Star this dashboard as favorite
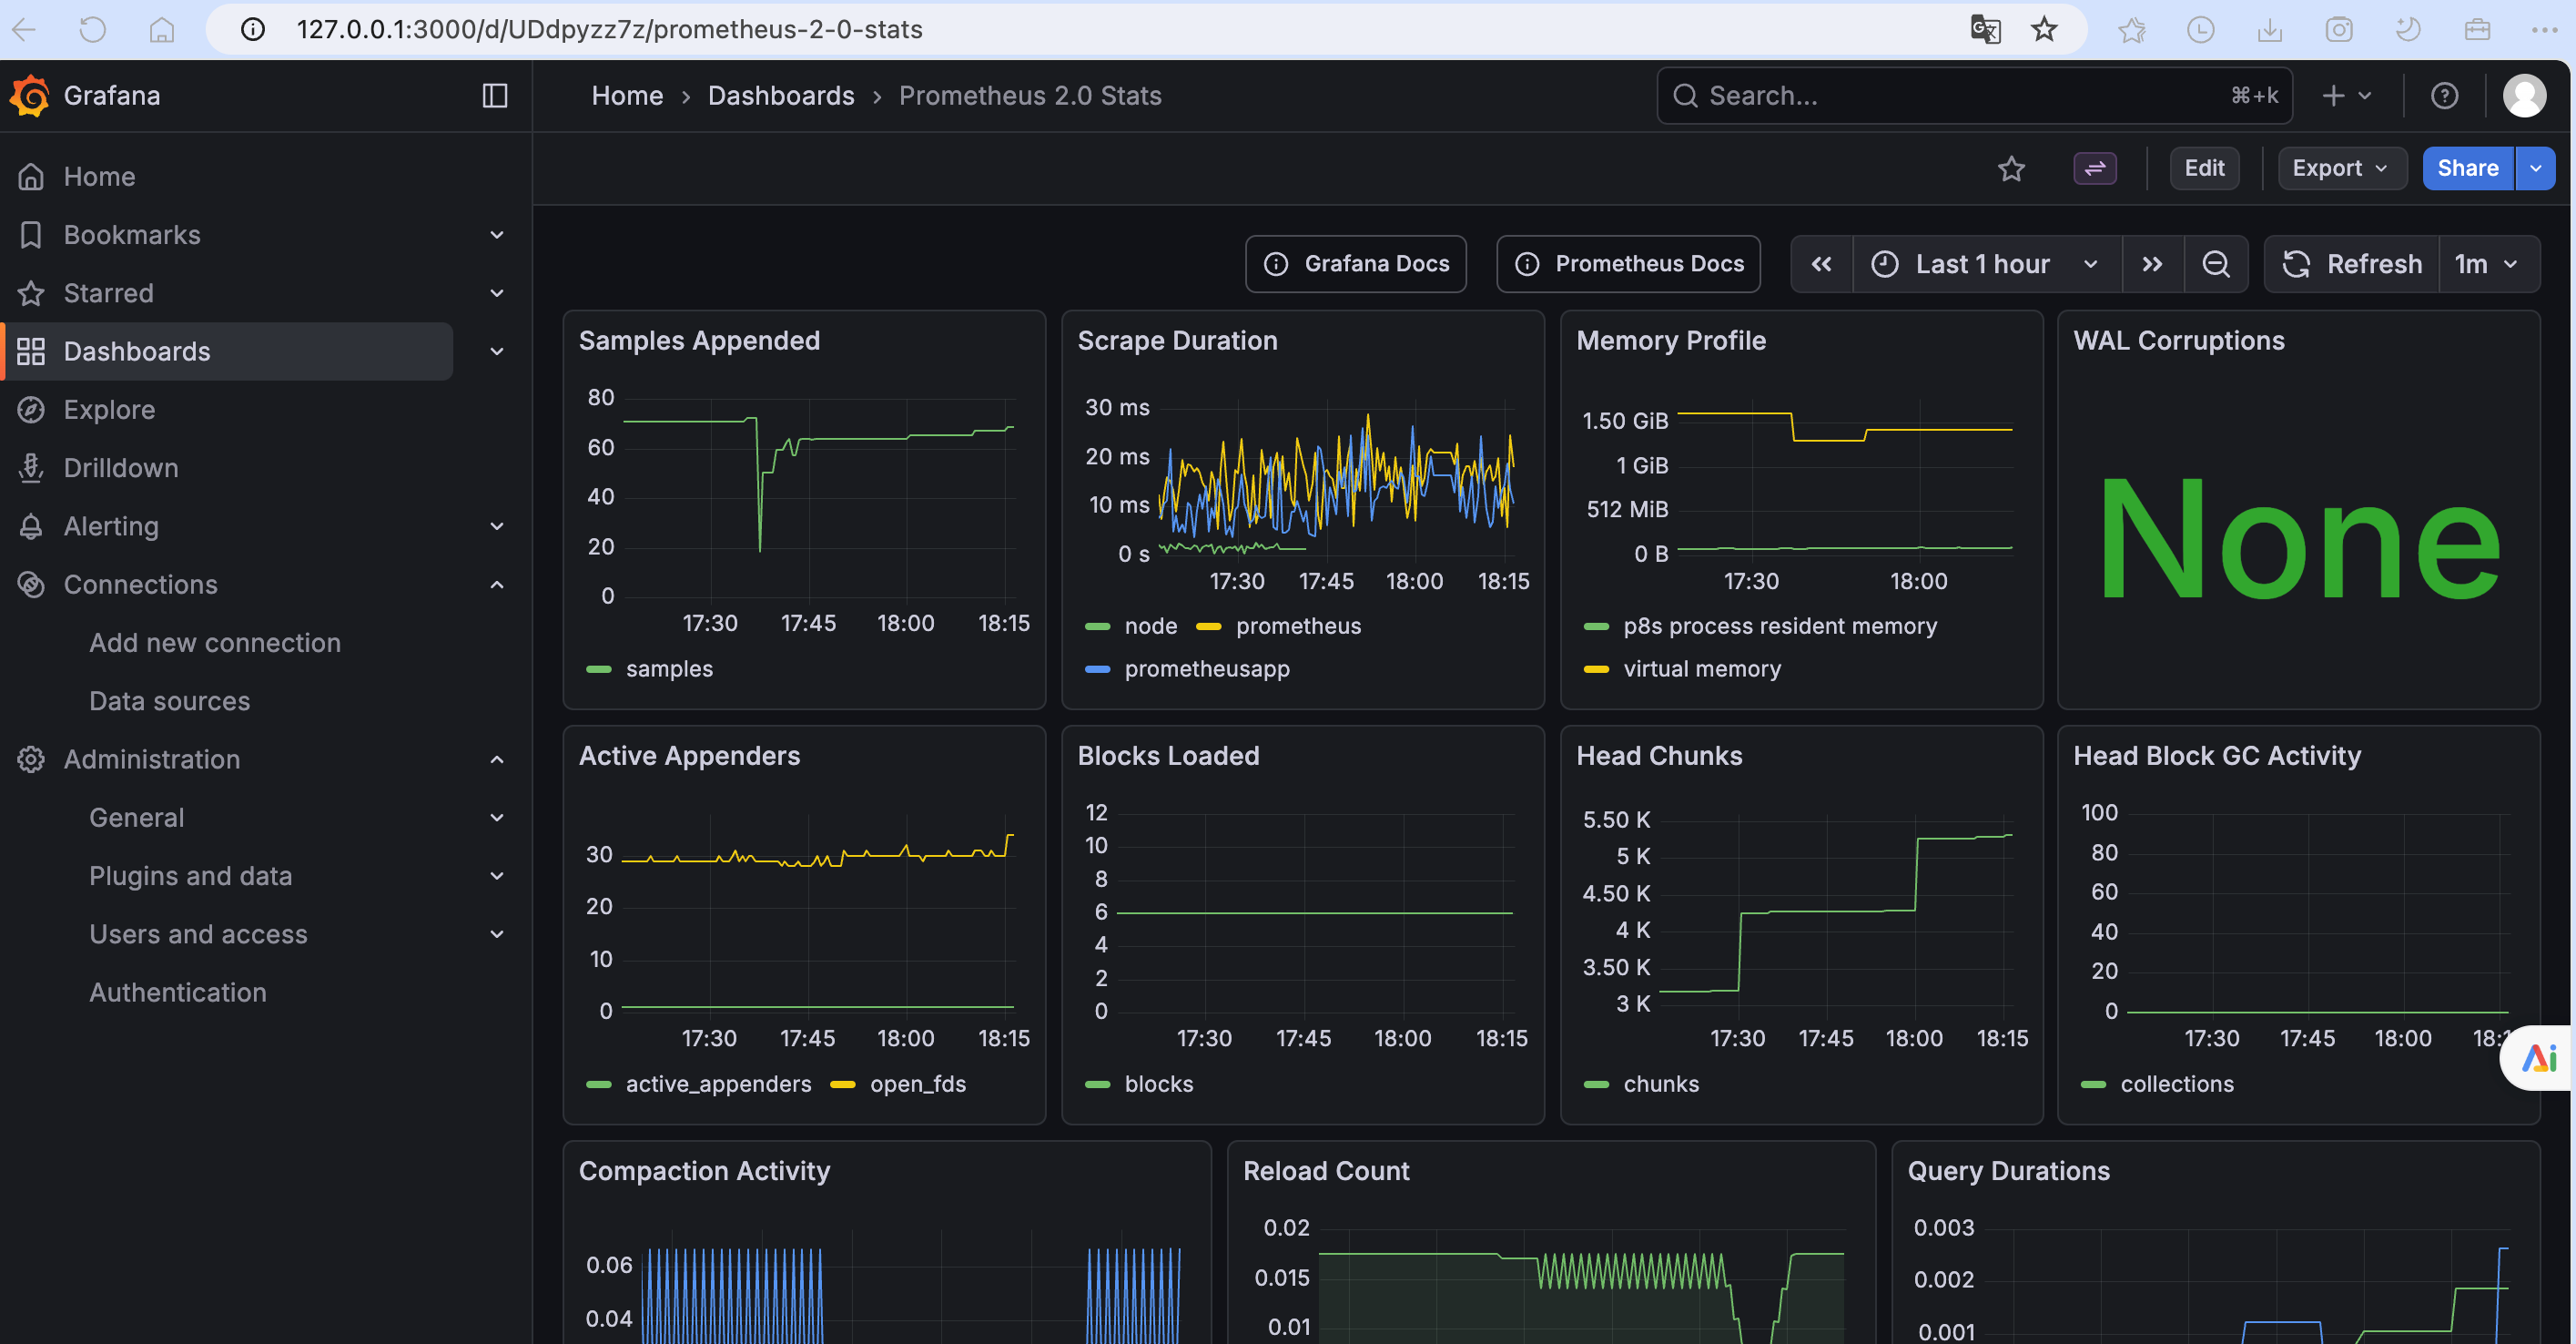Screen dimensions: 2576x1344 [x=2011, y=168]
